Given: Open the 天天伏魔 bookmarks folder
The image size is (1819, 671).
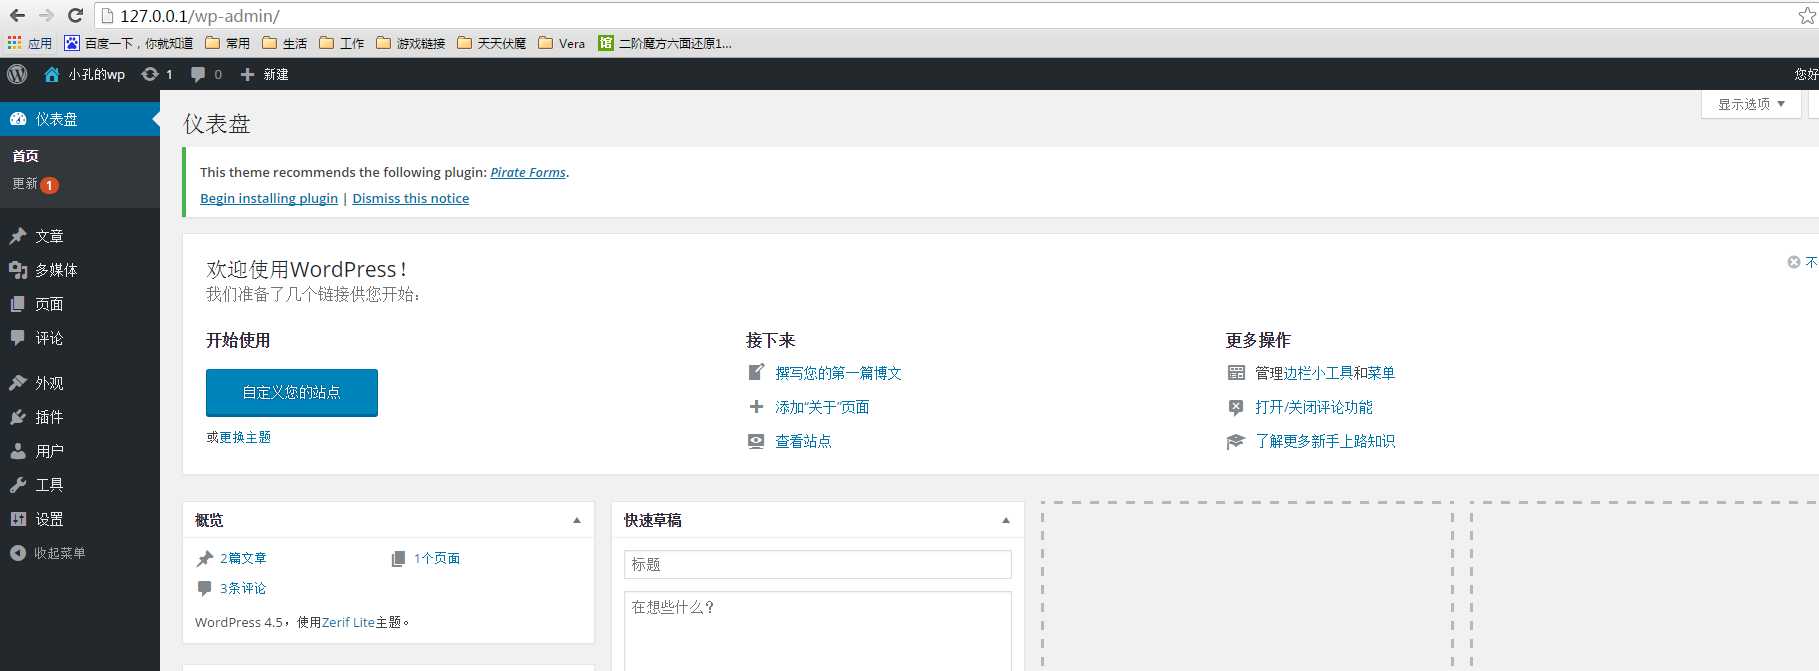Looking at the screenshot, I should tap(492, 43).
